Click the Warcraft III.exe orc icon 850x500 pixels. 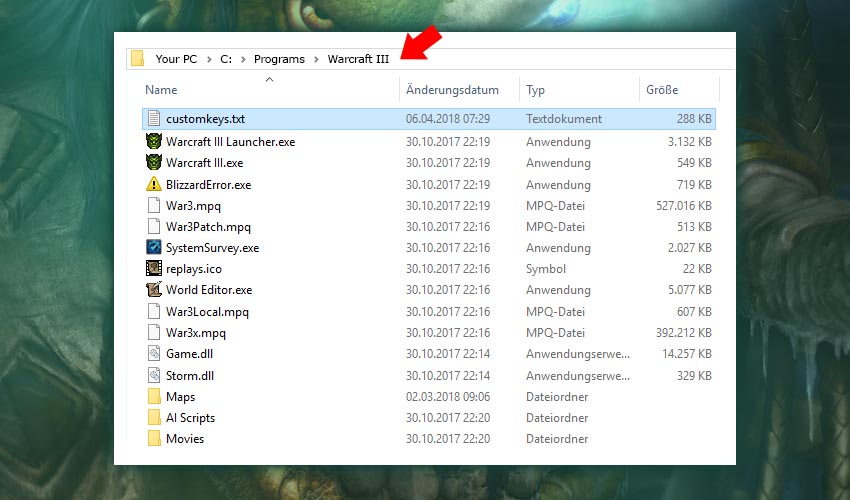click(154, 162)
